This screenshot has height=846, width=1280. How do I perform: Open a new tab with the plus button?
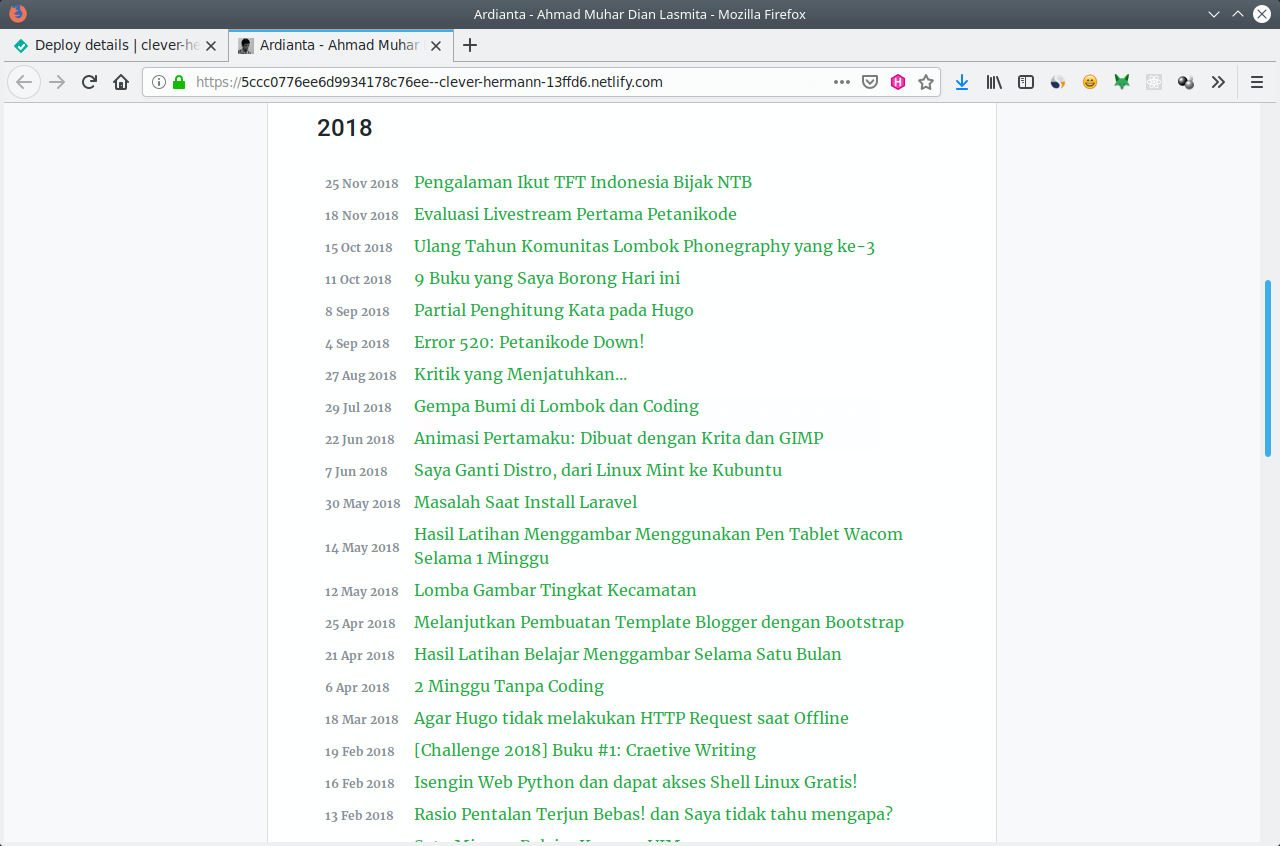click(470, 45)
